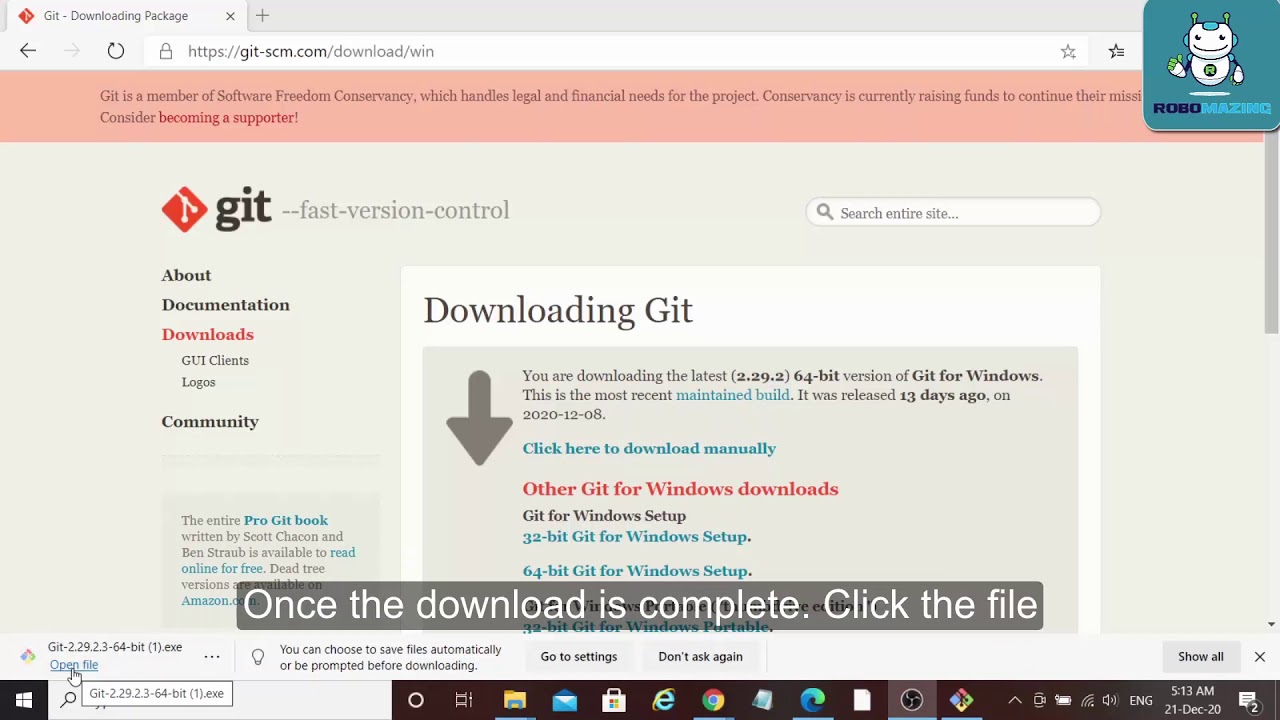
Task: Open the Wi-Fi network tray icon
Action: (1087, 700)
